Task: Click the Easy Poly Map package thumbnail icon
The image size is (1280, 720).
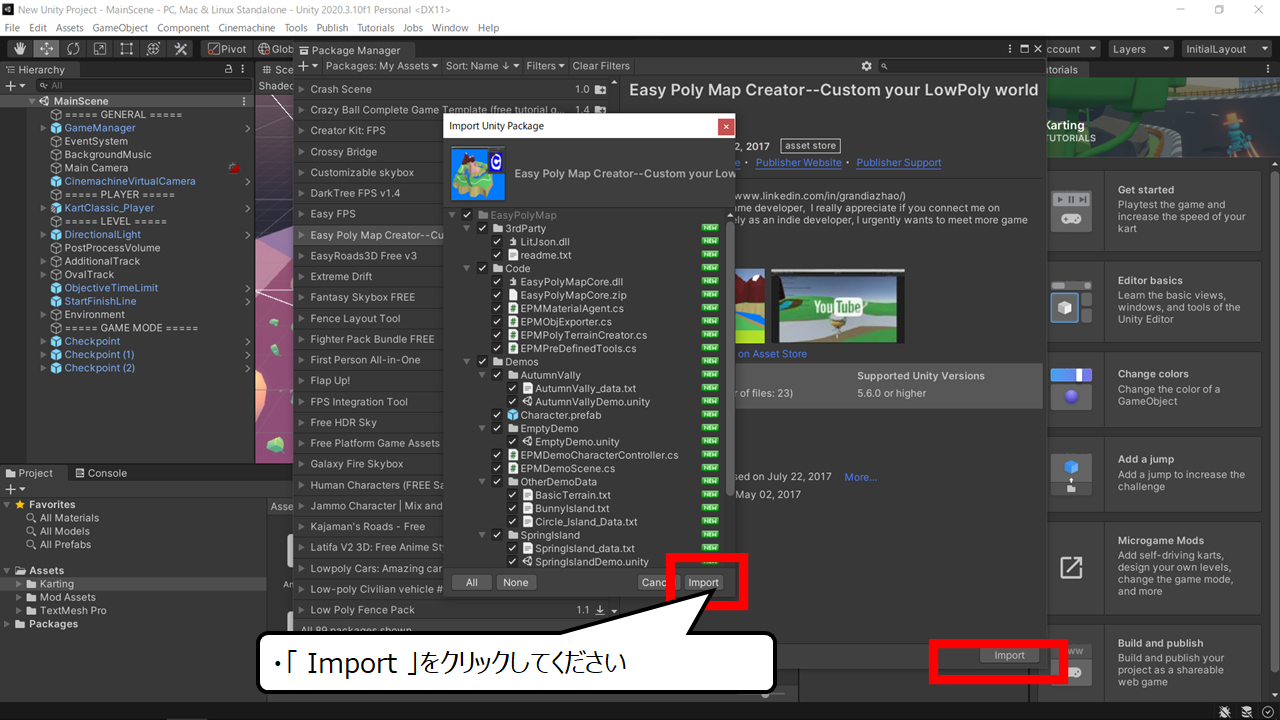Action: [478, 173]
